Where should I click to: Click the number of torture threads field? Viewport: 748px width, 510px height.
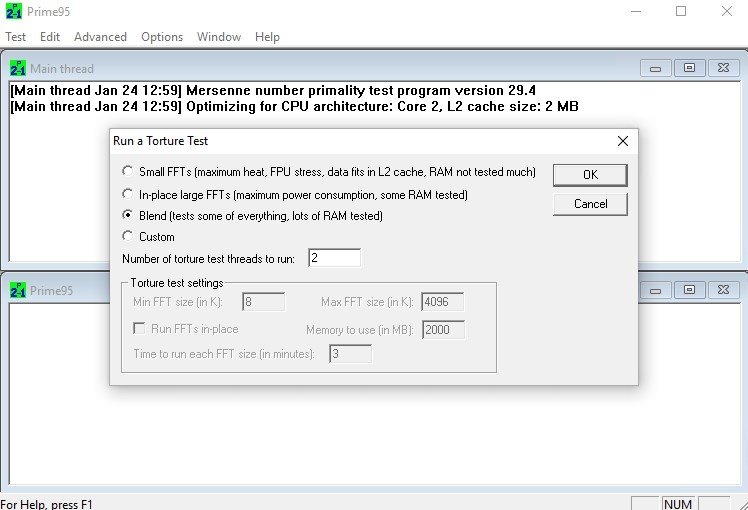tap(334, 258)
